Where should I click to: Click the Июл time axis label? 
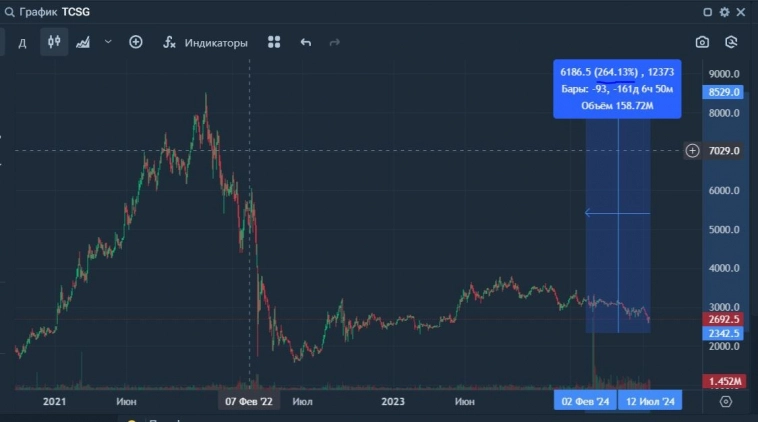point(302,402)
